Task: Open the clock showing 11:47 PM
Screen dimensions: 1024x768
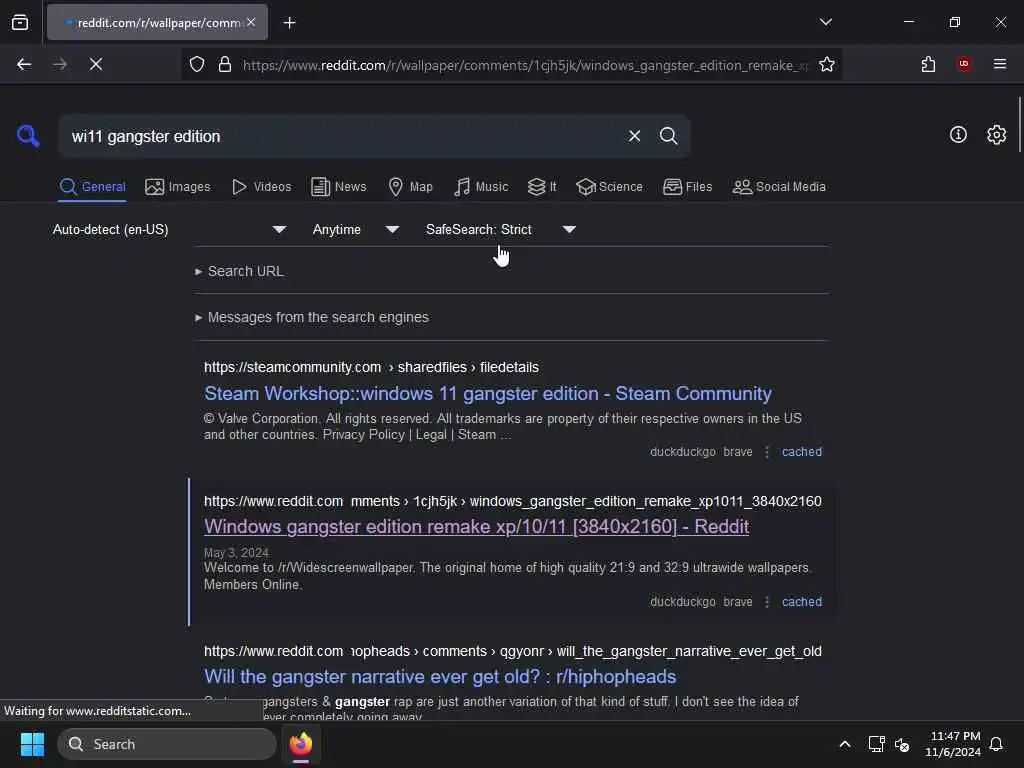Action: [x=953, y=744]
